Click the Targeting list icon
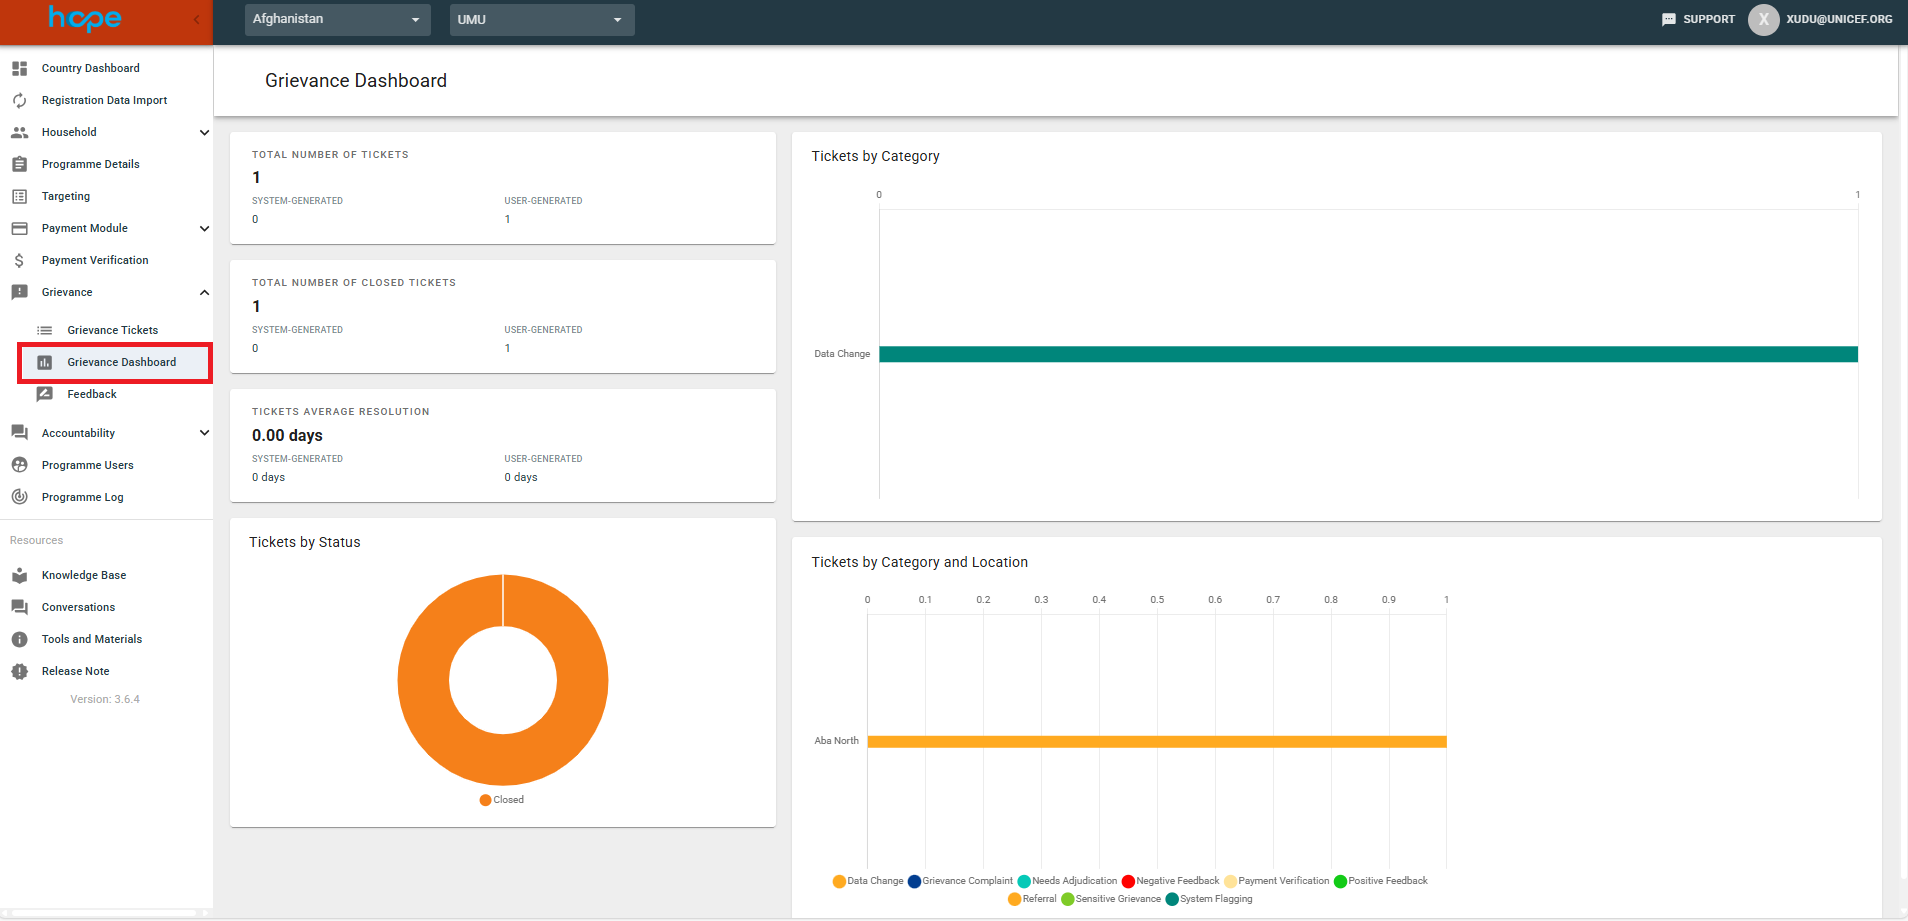Viewport: 1908px width, 921px height. [19, 197]
